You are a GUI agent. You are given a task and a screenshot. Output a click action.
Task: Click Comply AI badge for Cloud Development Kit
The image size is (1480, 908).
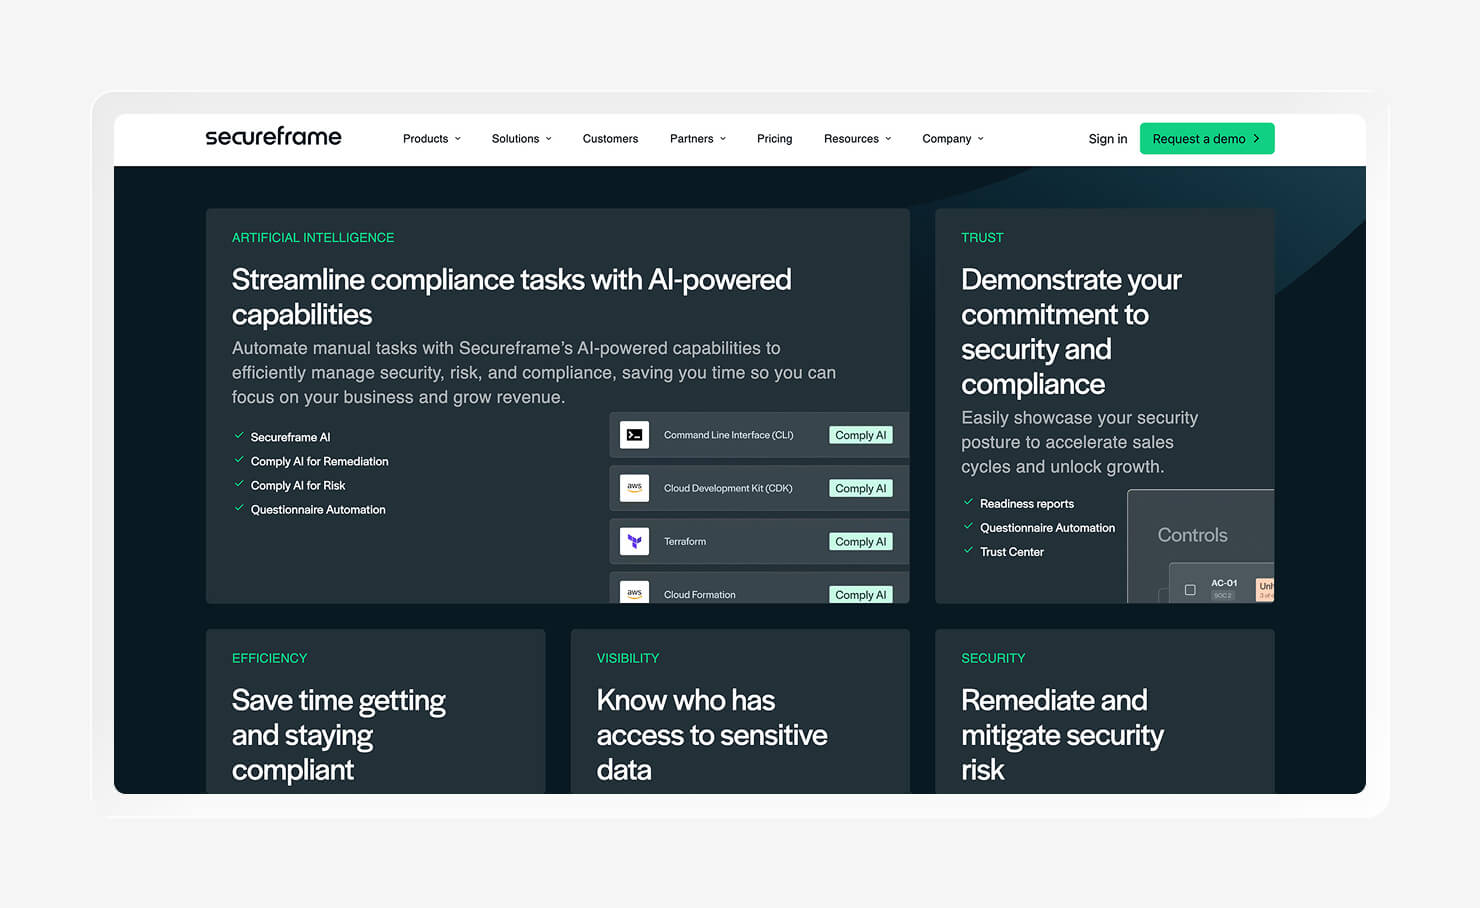click(861, 488)
